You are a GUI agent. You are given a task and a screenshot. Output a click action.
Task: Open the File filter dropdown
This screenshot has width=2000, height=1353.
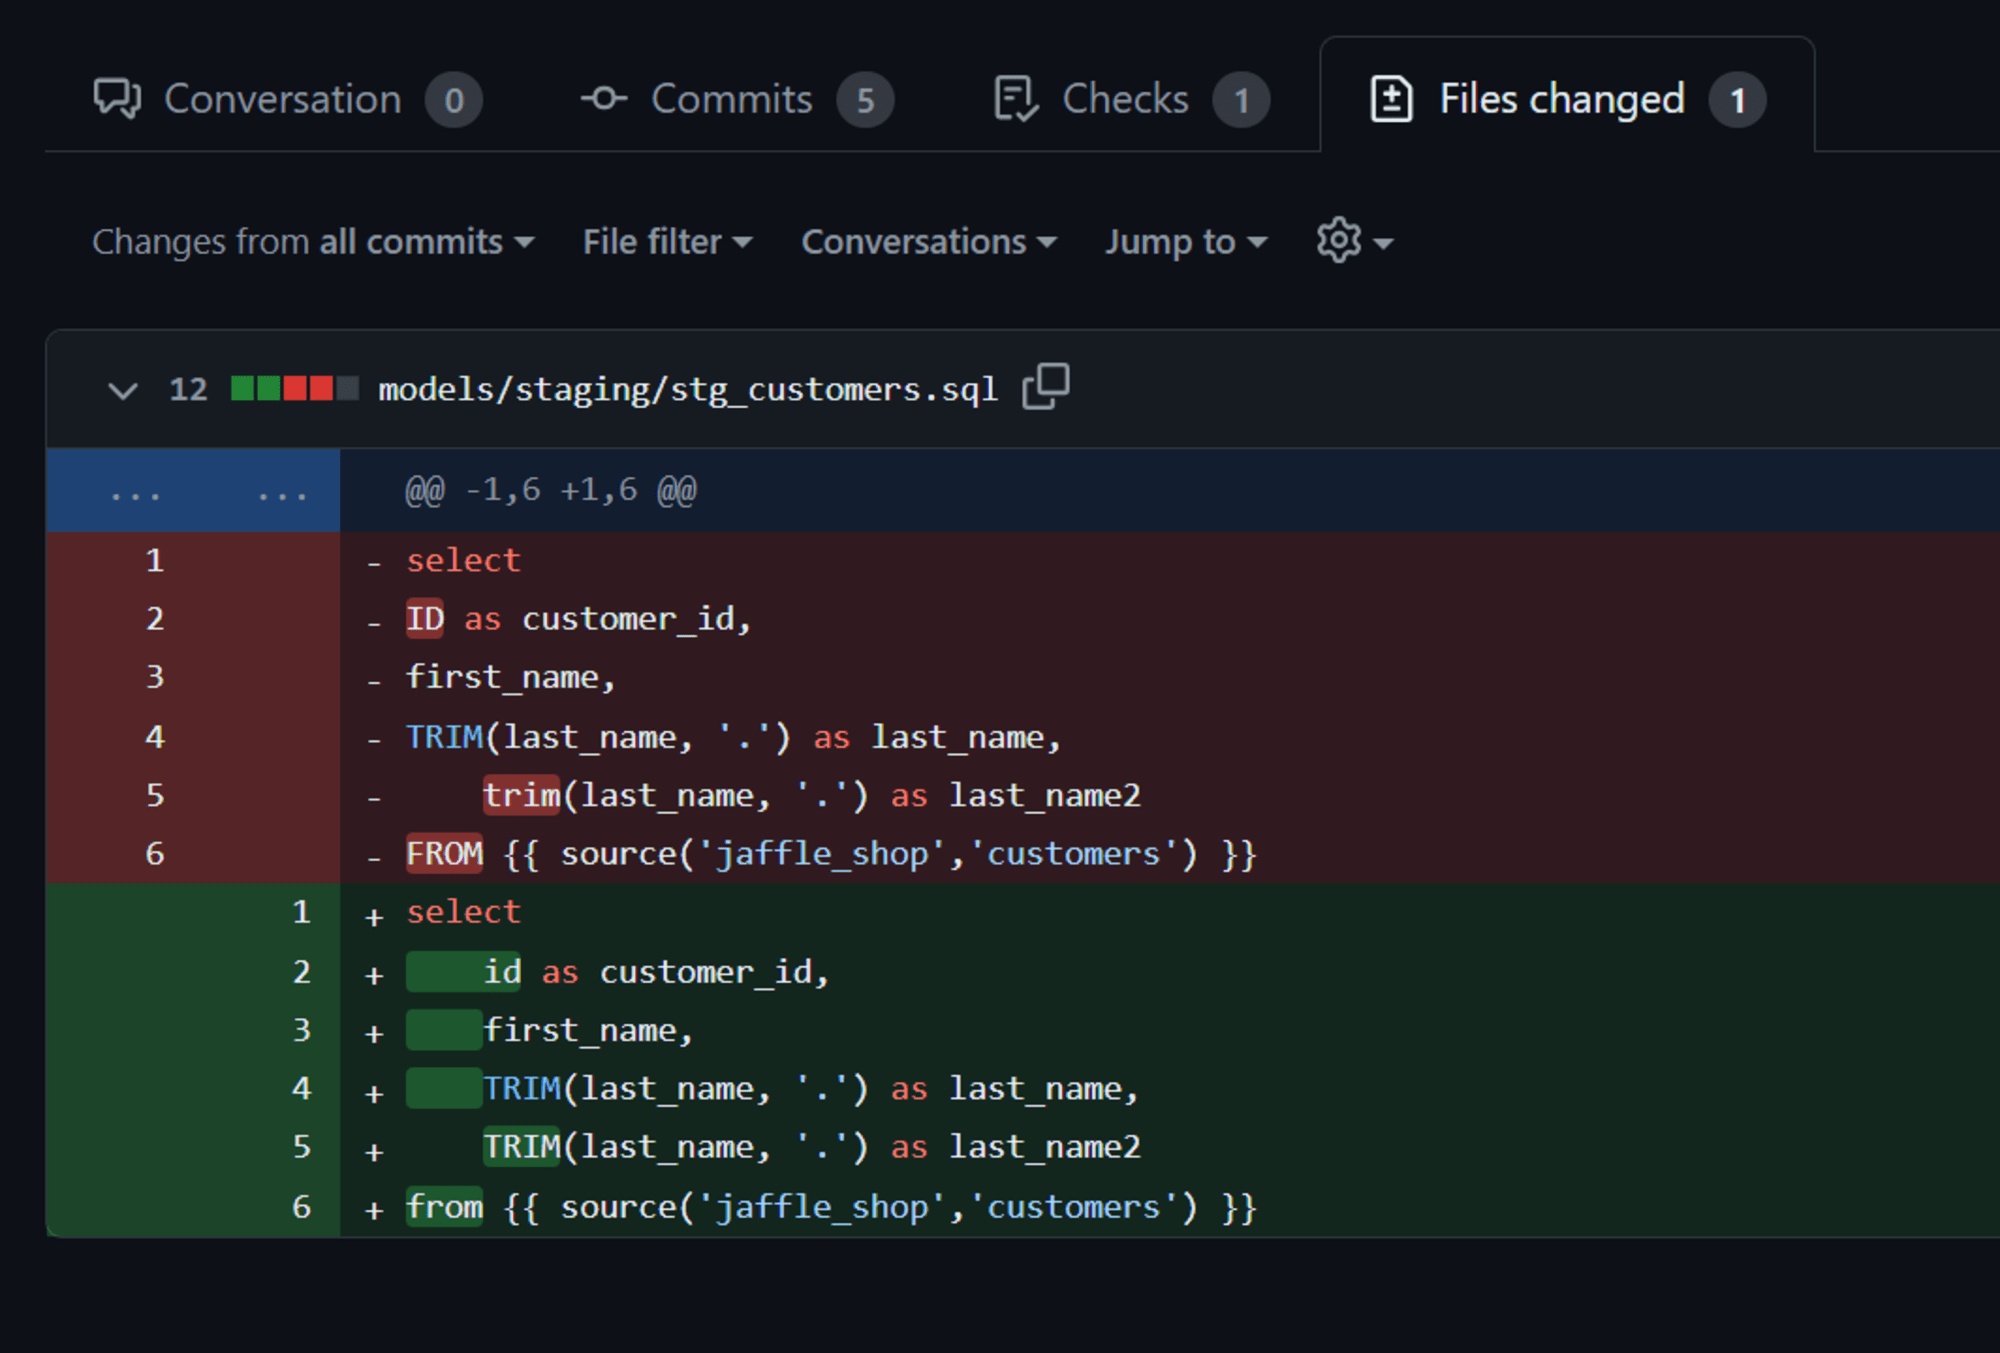[664, 240]
